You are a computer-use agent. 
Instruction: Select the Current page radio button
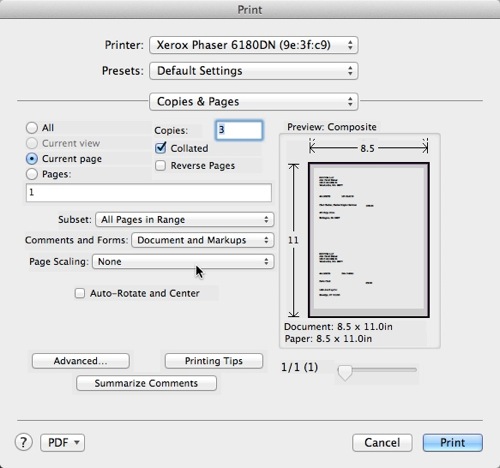[x=32, y=159]
